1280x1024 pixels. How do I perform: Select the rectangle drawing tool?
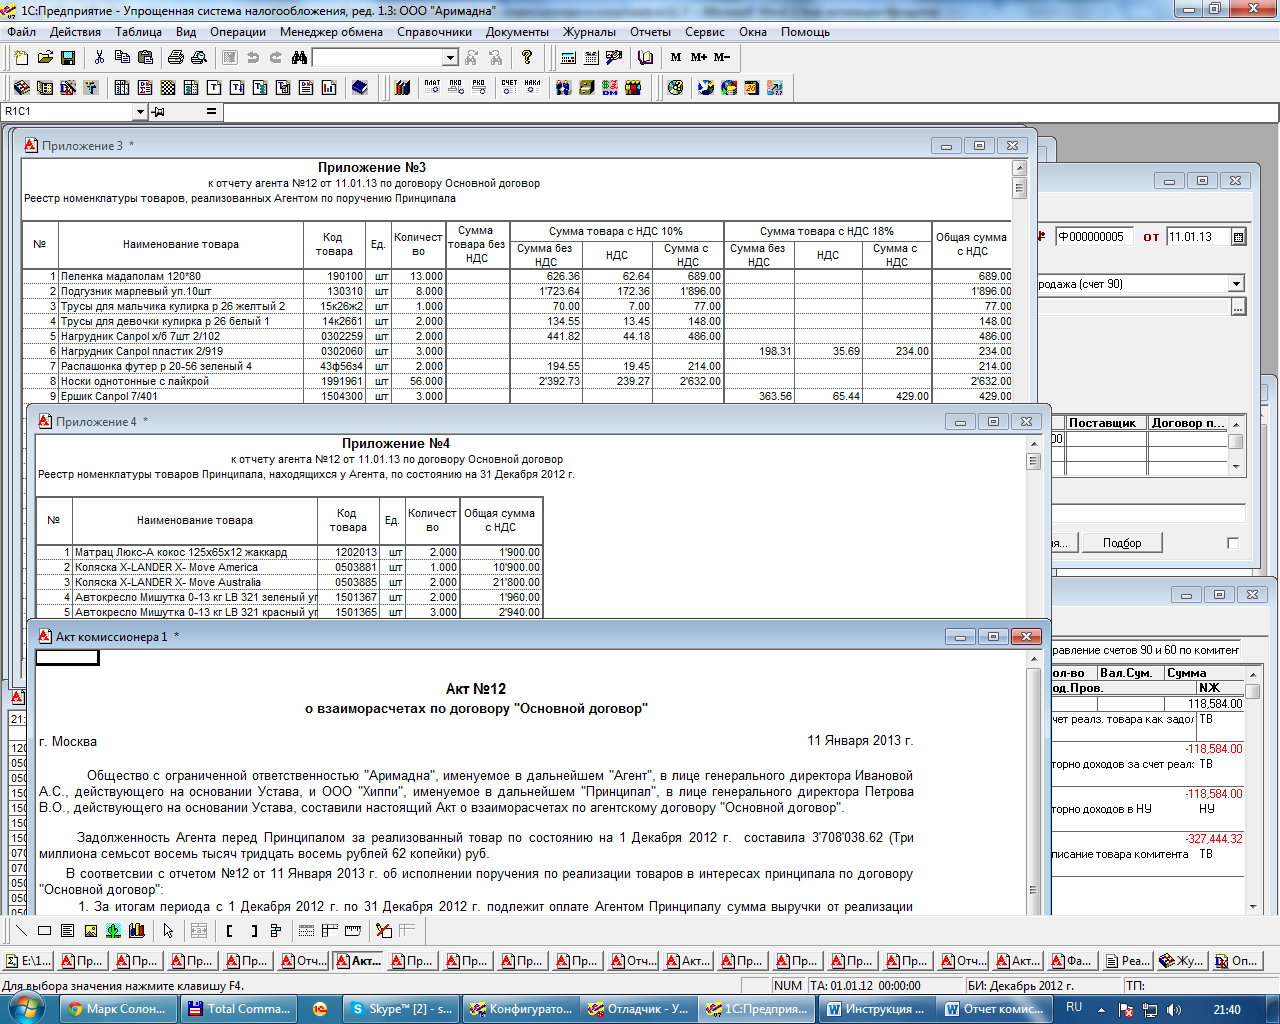44,931
